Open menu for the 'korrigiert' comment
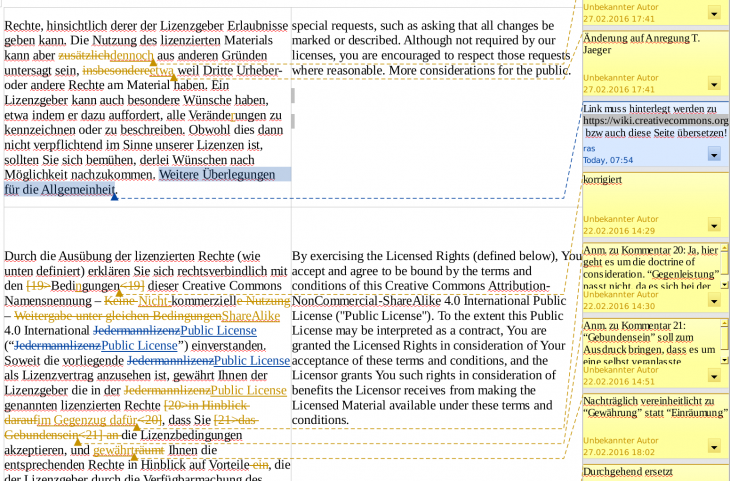730x481 pixels. 714,230
